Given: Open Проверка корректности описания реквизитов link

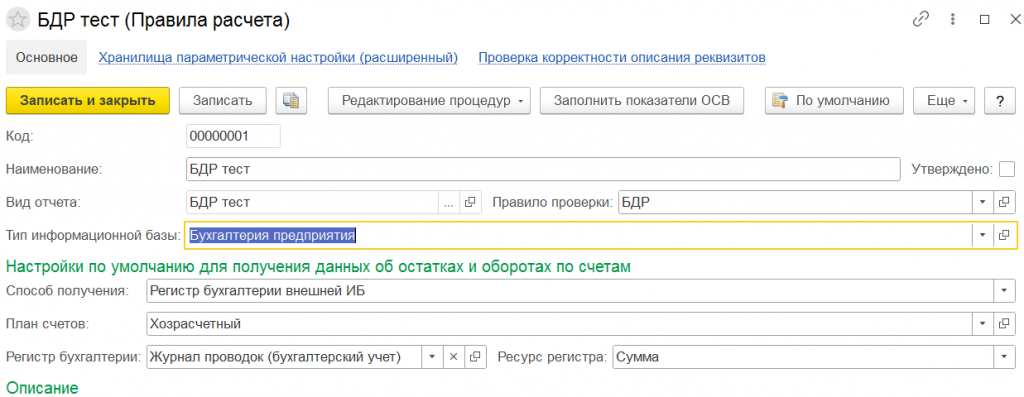Looking at the screenshot, I should (x=622, y=57).
